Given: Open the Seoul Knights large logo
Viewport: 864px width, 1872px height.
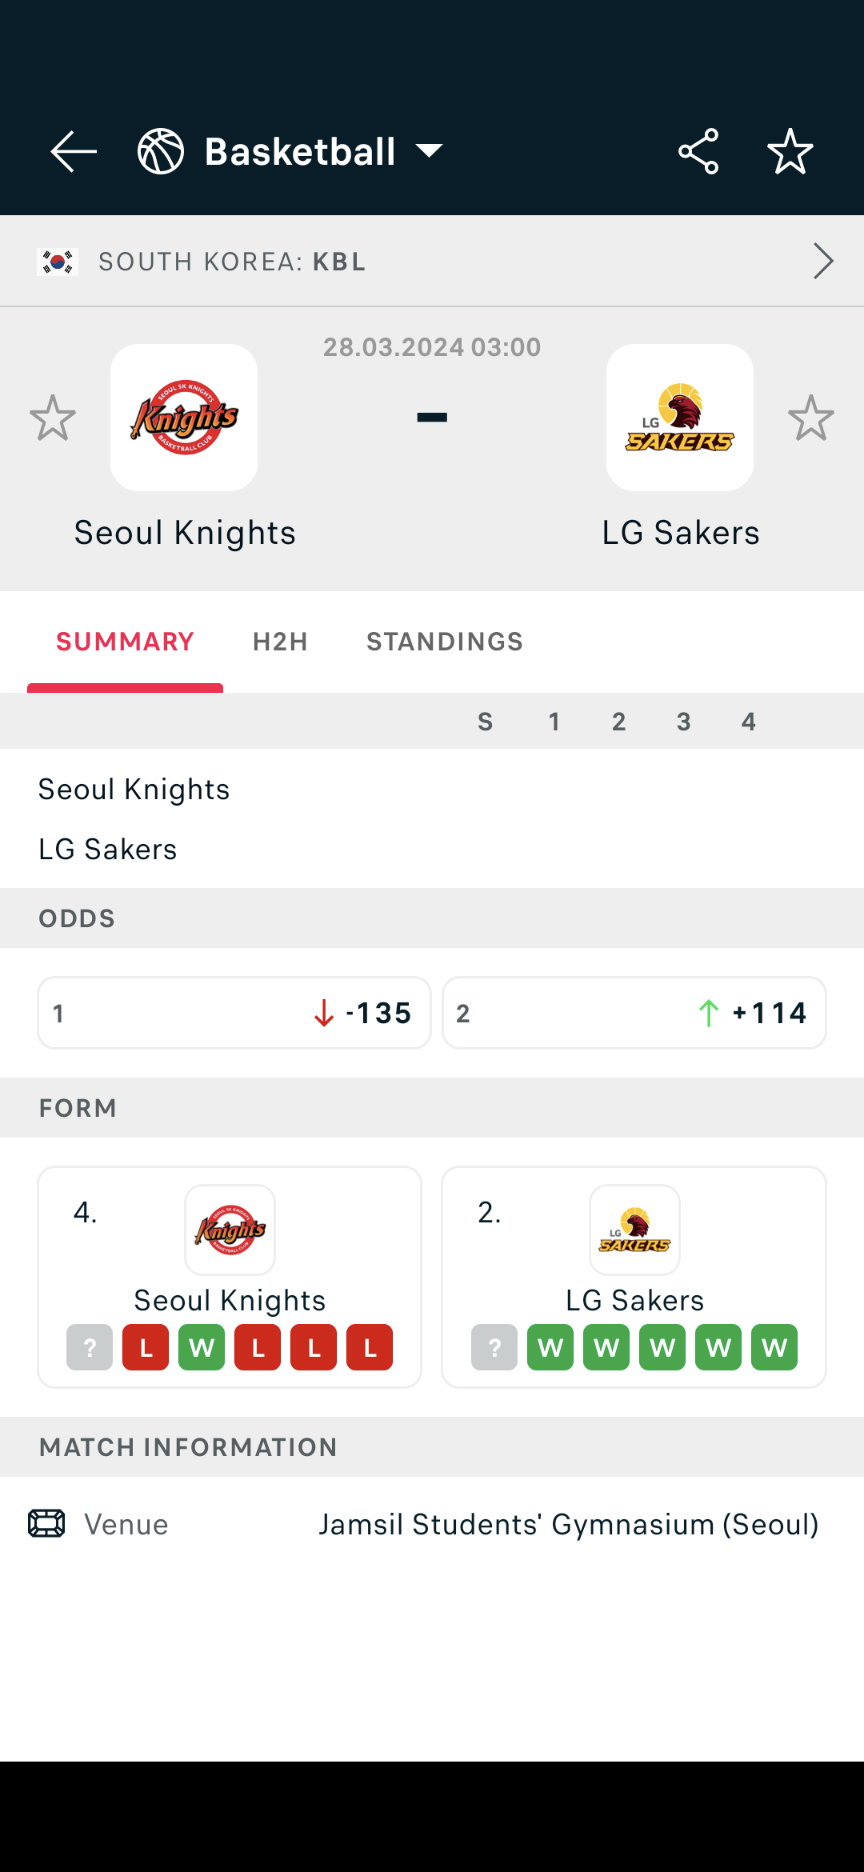Looking at the screenshot, I should [184, 418].
